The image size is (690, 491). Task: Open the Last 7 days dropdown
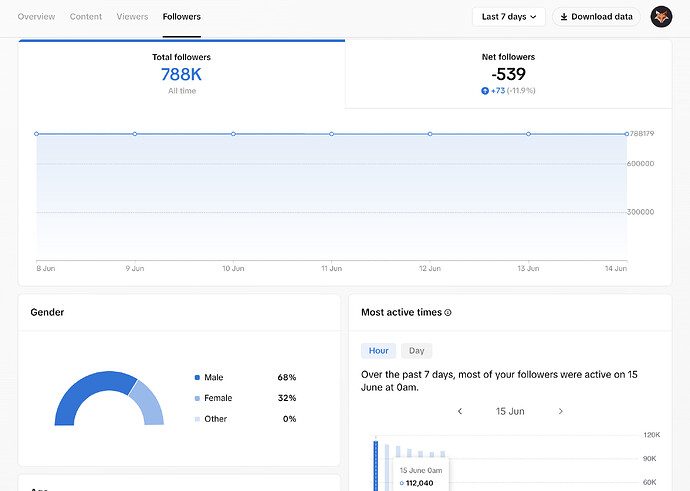click(x=509, y=17)
